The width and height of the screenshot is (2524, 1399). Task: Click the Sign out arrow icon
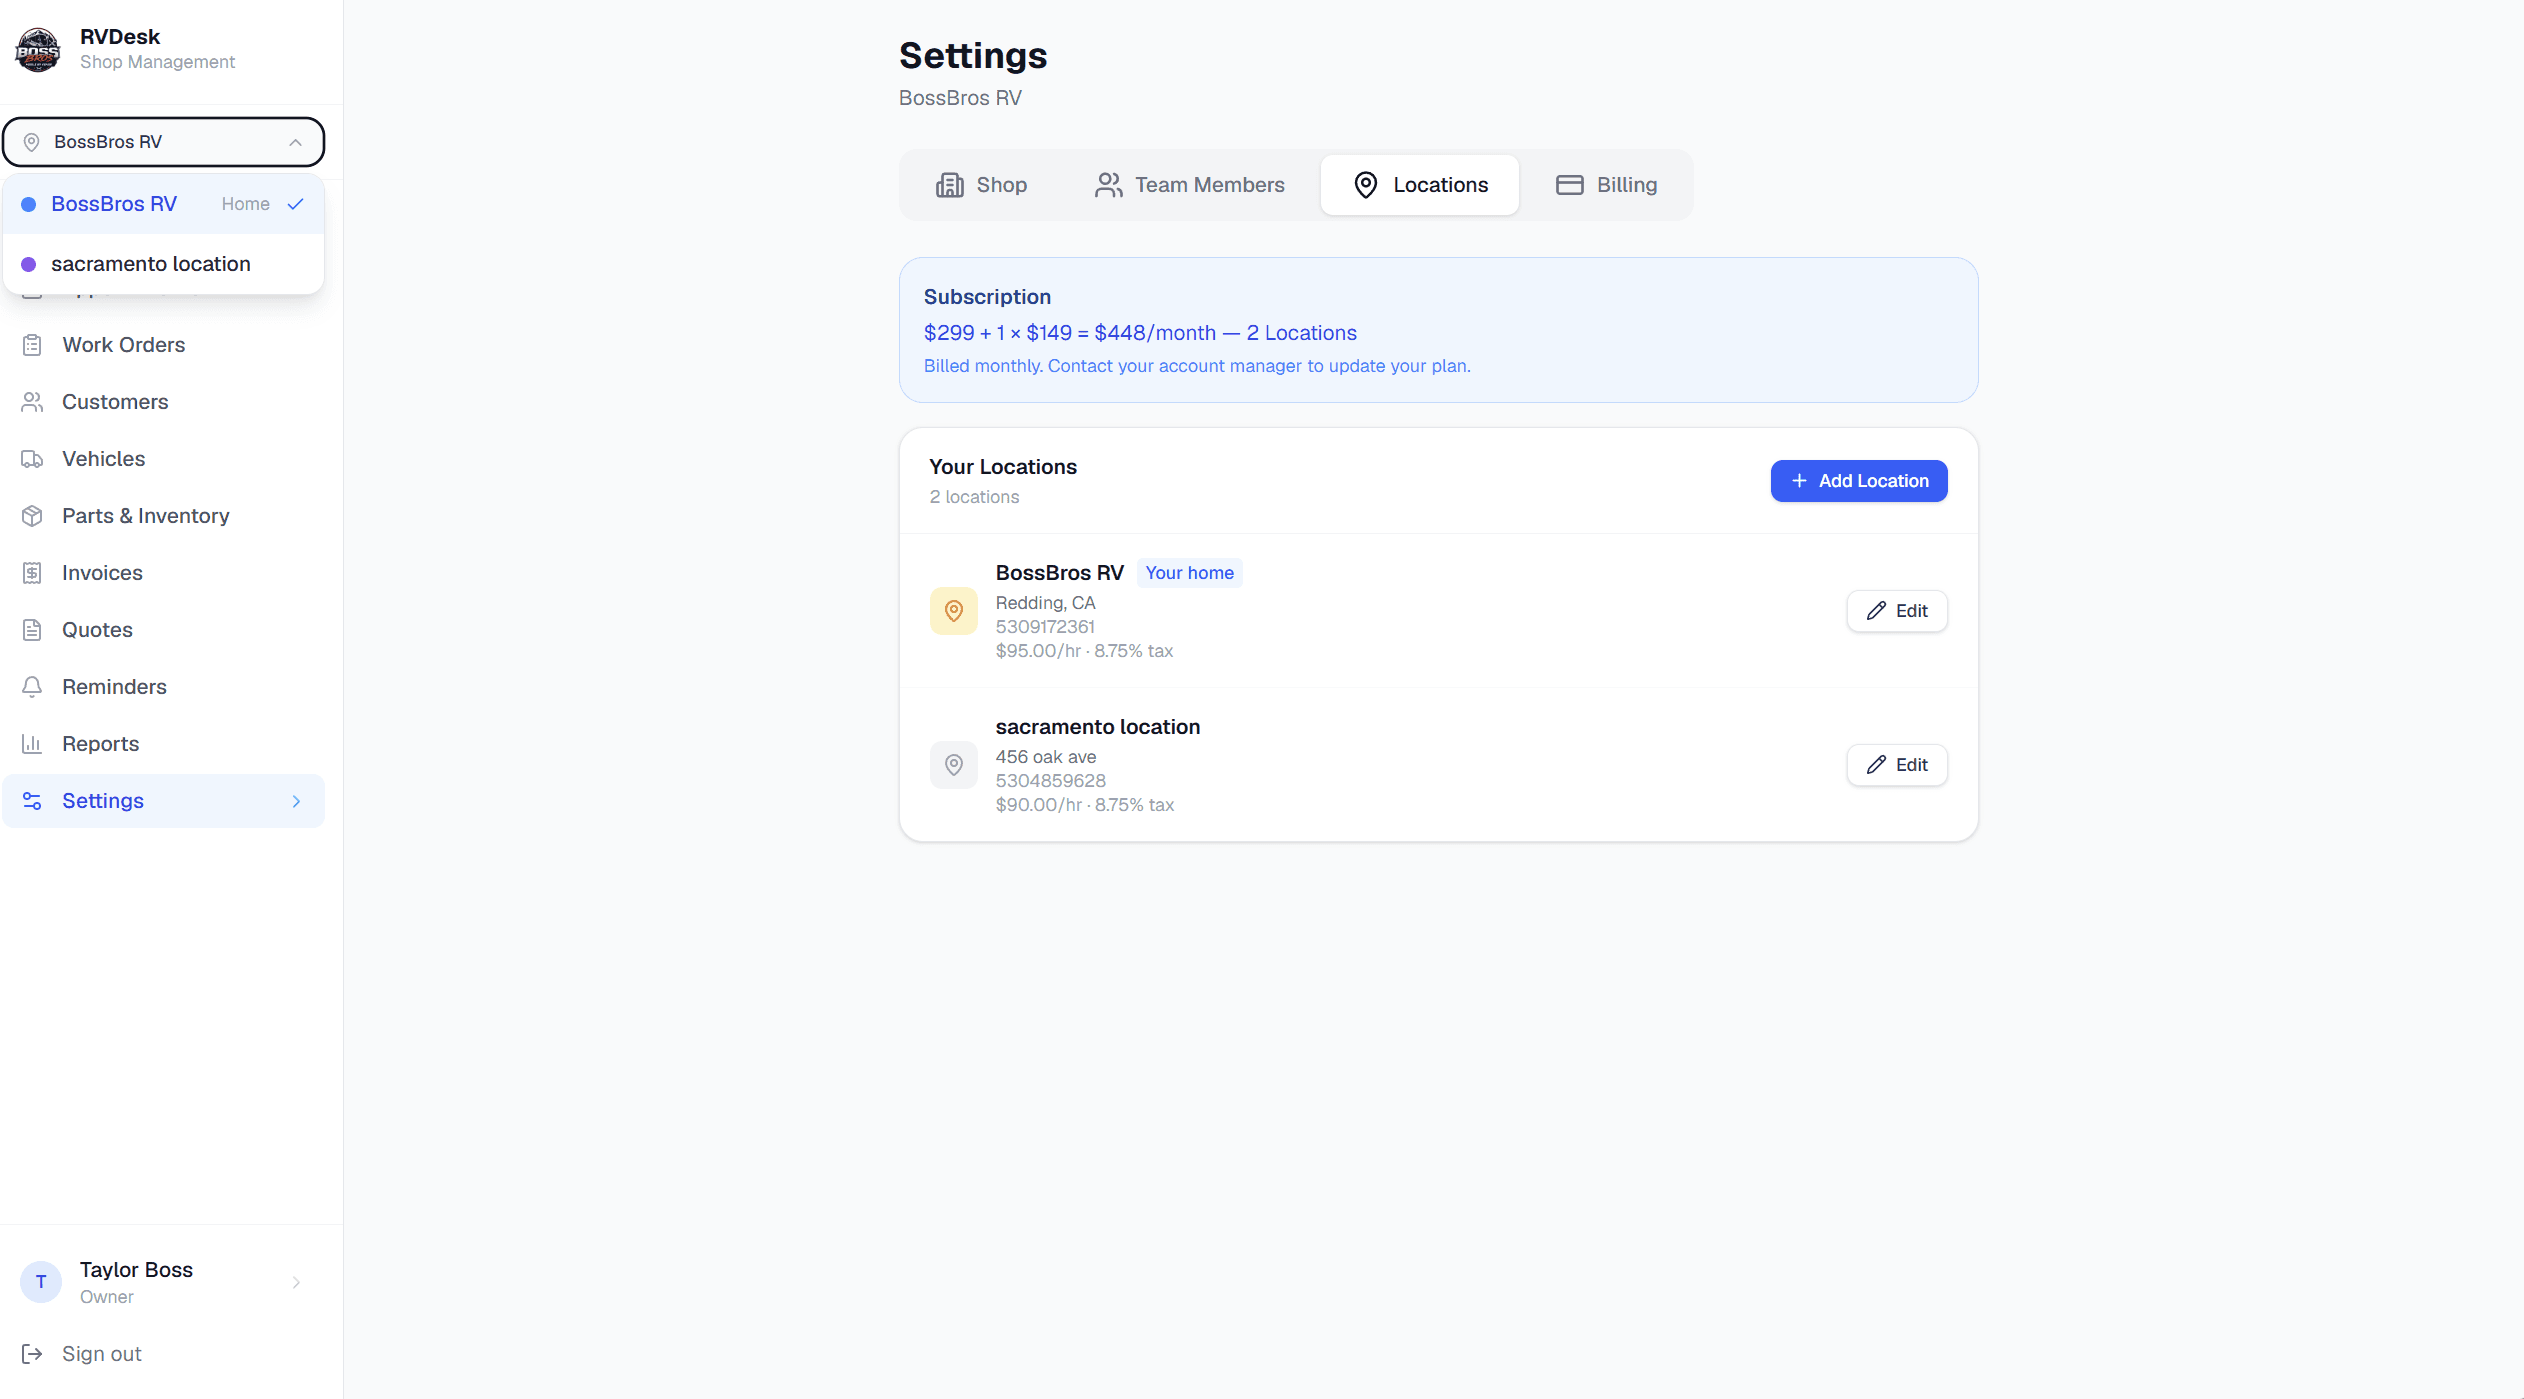tap(32, 1354)
